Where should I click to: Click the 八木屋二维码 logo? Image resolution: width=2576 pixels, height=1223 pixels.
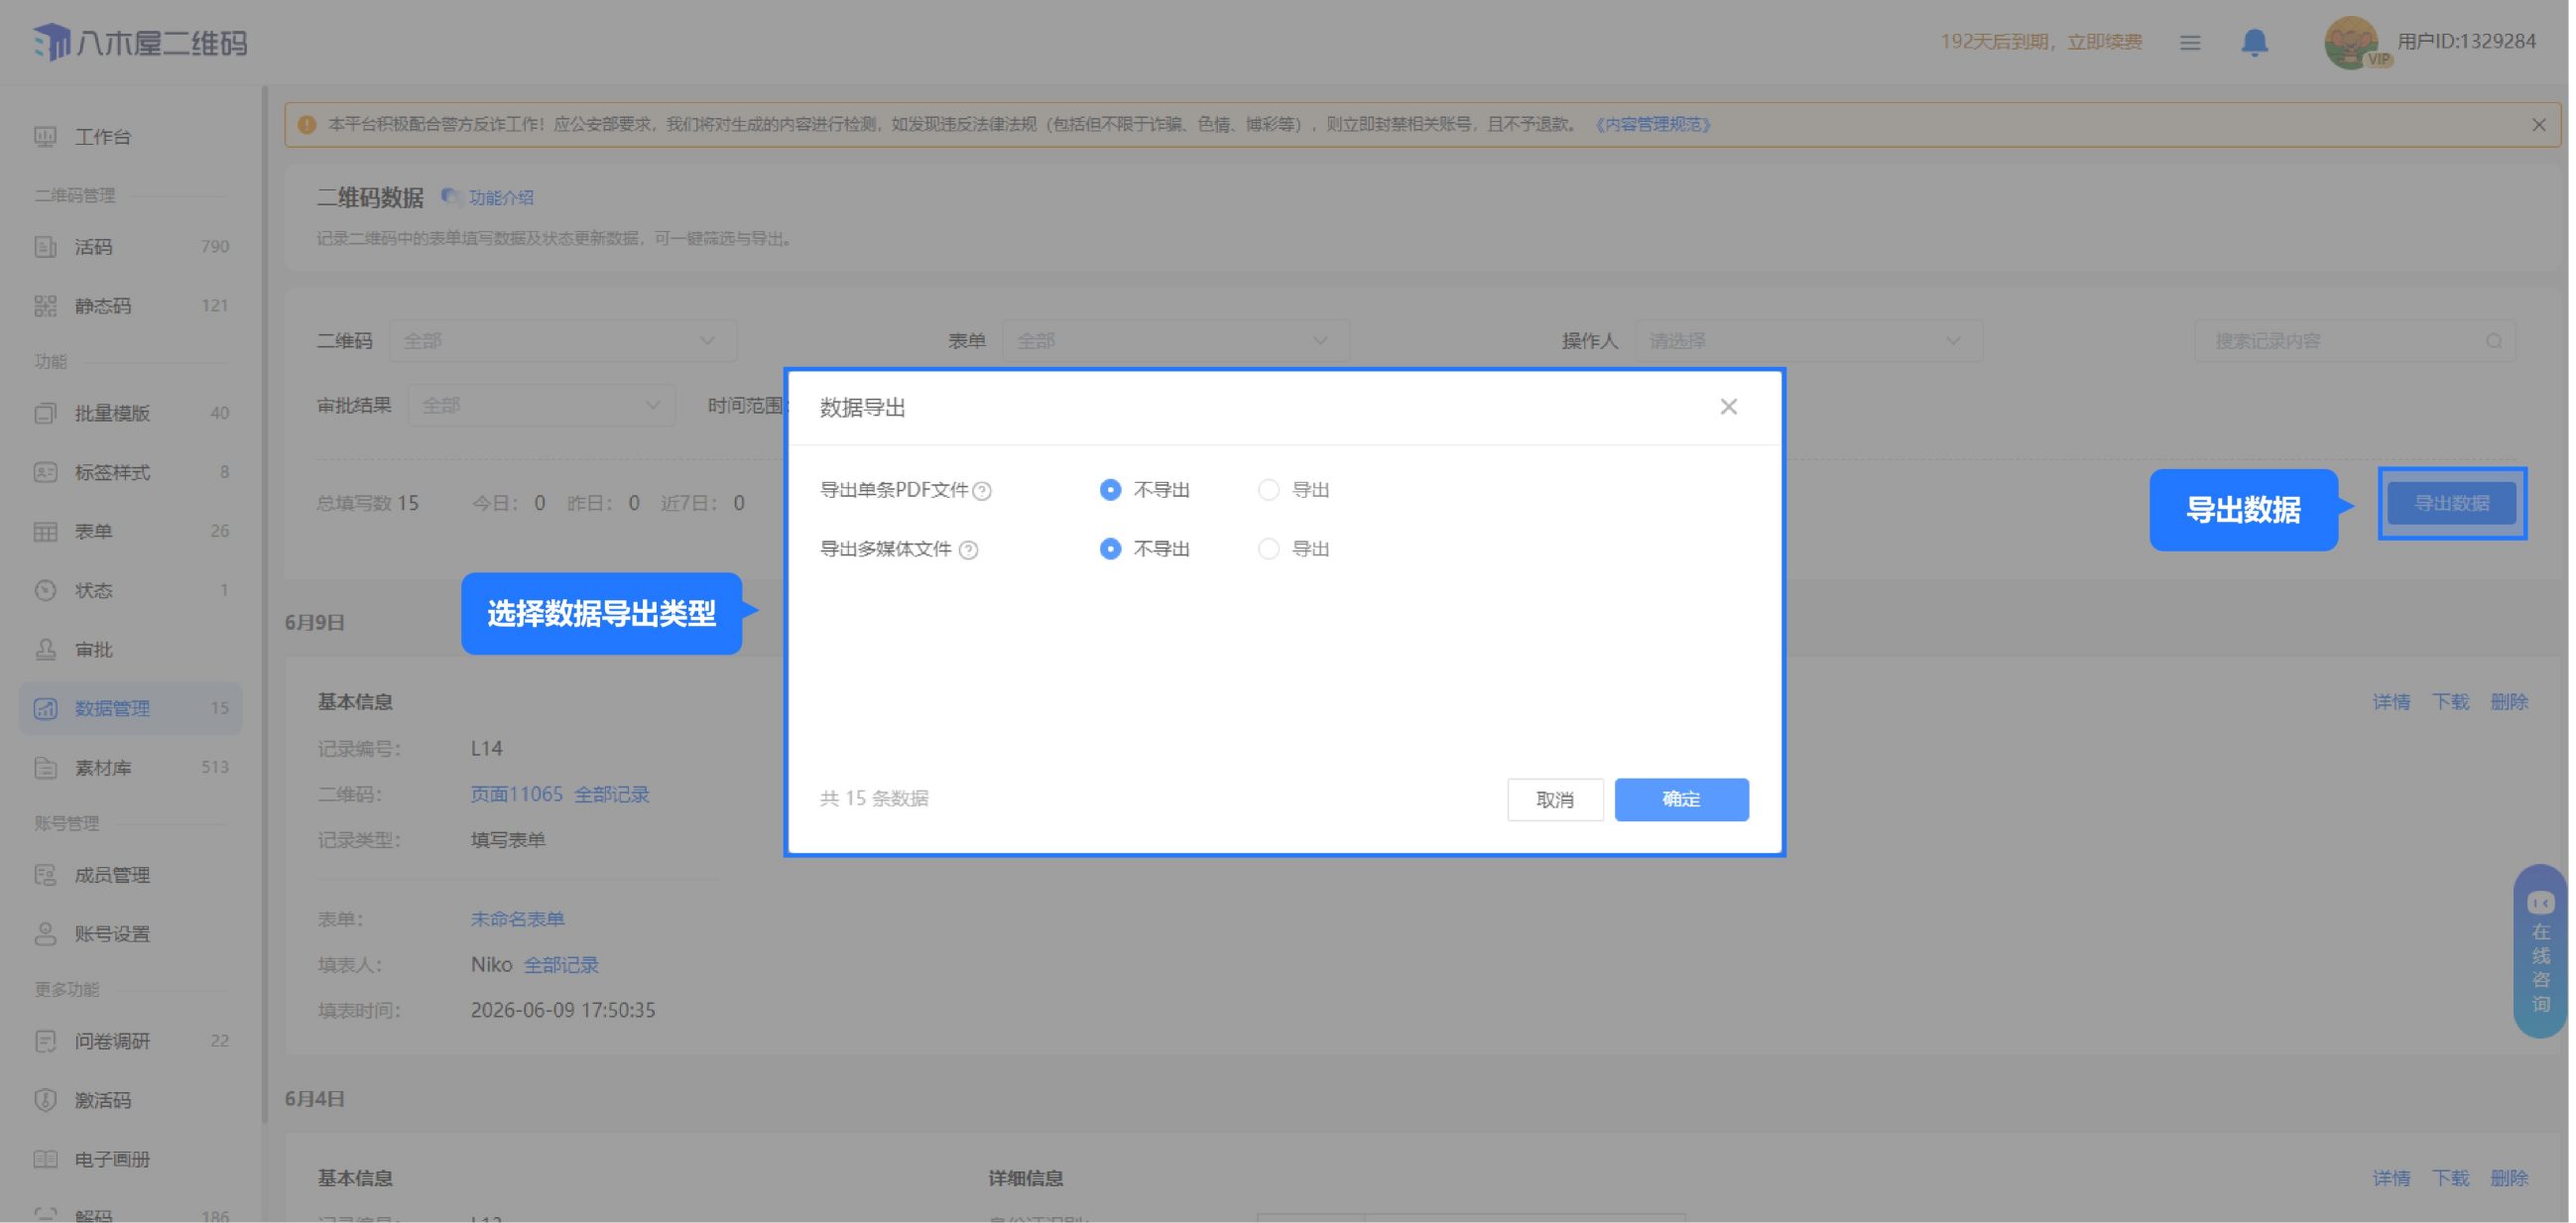(x=140, y=42)
